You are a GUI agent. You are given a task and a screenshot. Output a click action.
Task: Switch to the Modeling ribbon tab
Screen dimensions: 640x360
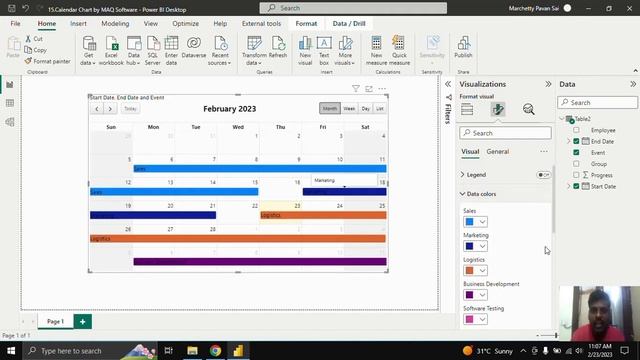(x=115, y=24)
